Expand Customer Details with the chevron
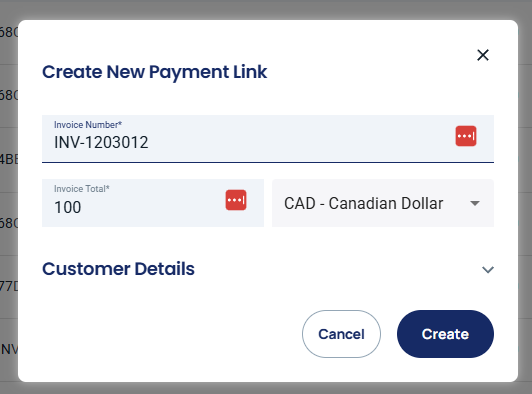Screen dimensions: 532x394 click(488, 269)
